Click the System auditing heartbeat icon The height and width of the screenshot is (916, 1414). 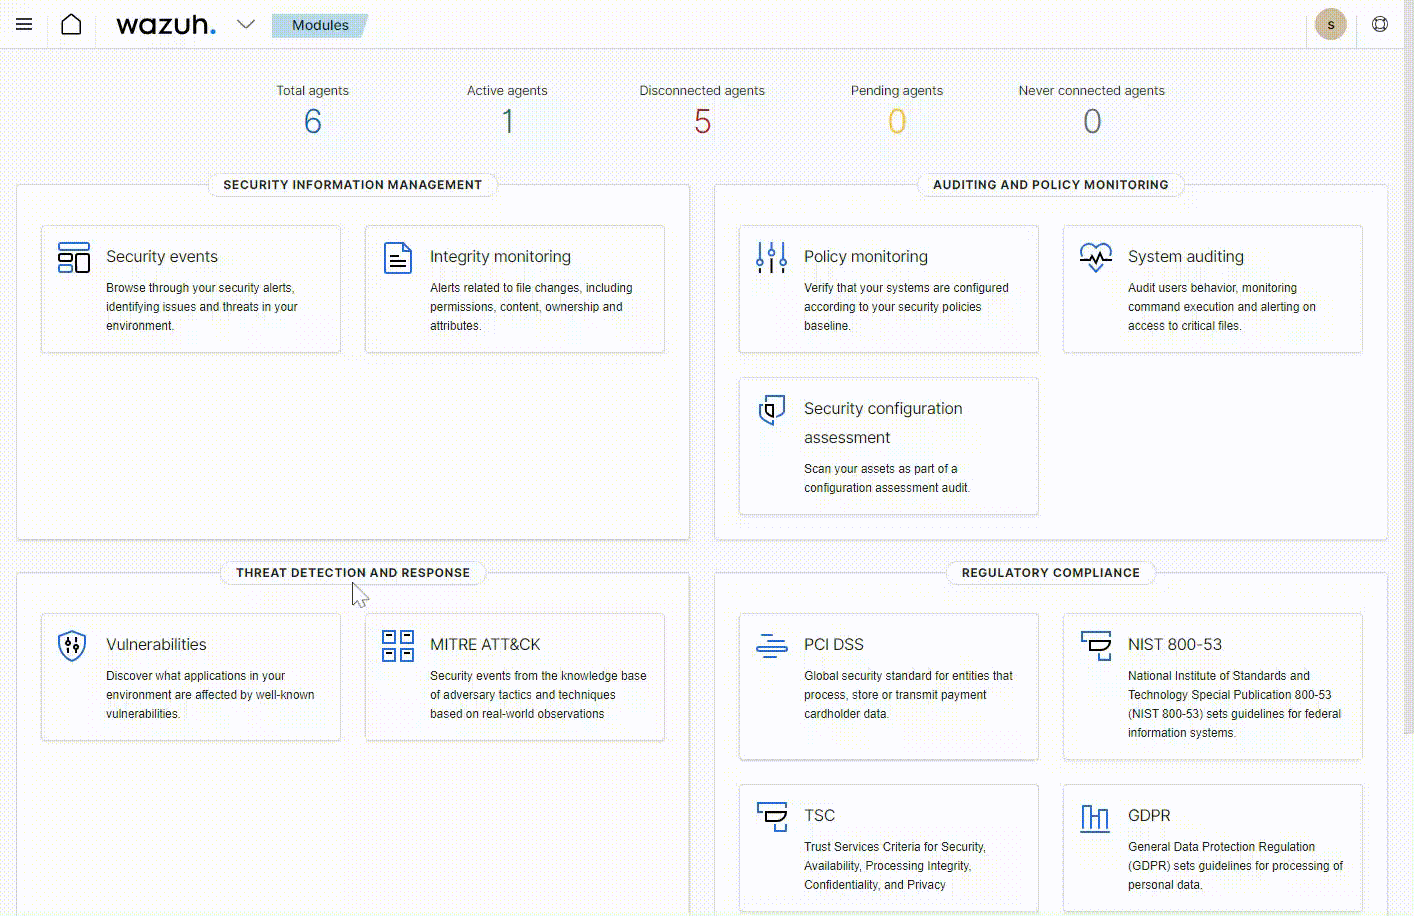point(1096,257)
